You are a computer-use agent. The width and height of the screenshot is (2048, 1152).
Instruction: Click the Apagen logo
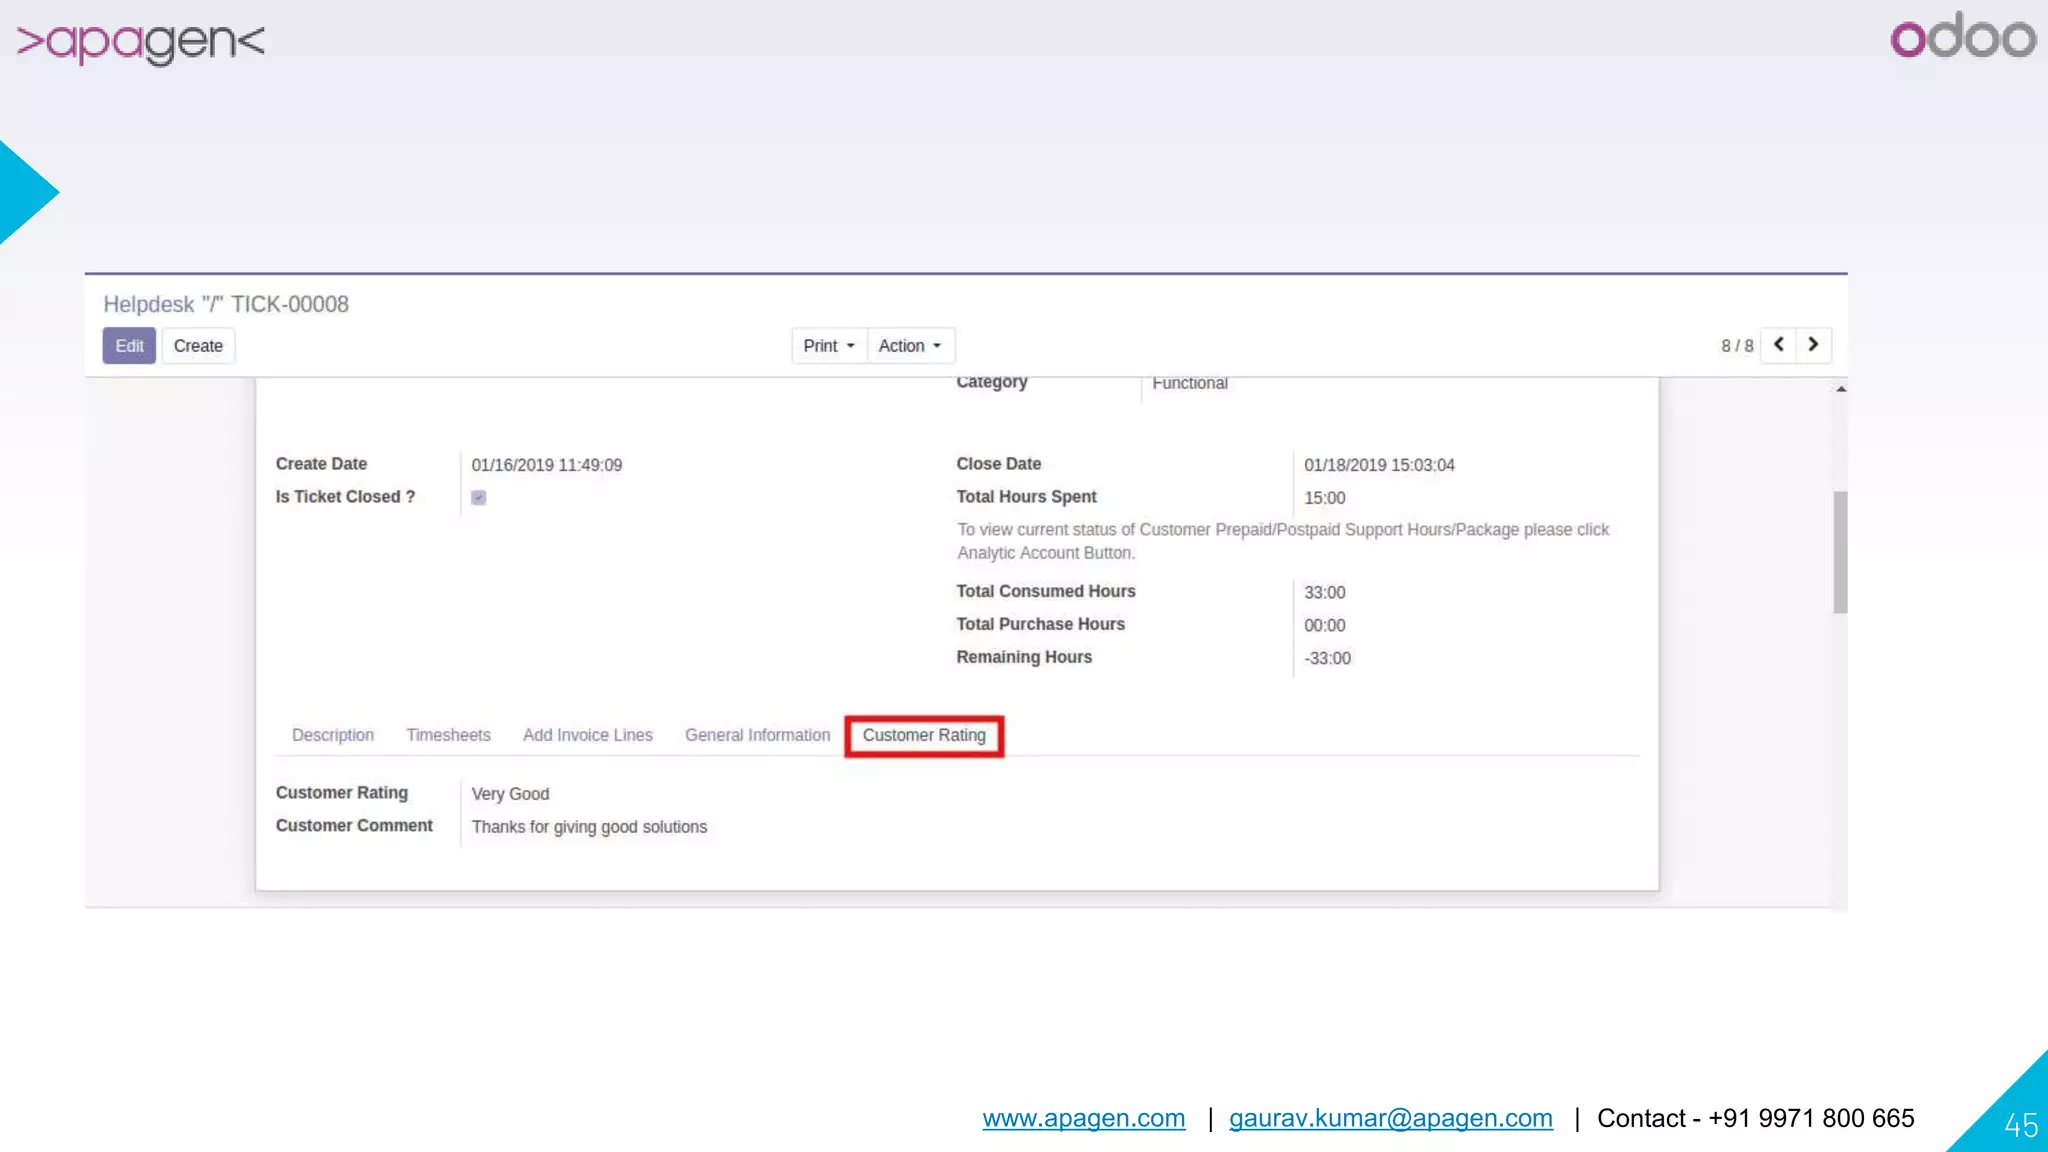(x=141, y=41)
